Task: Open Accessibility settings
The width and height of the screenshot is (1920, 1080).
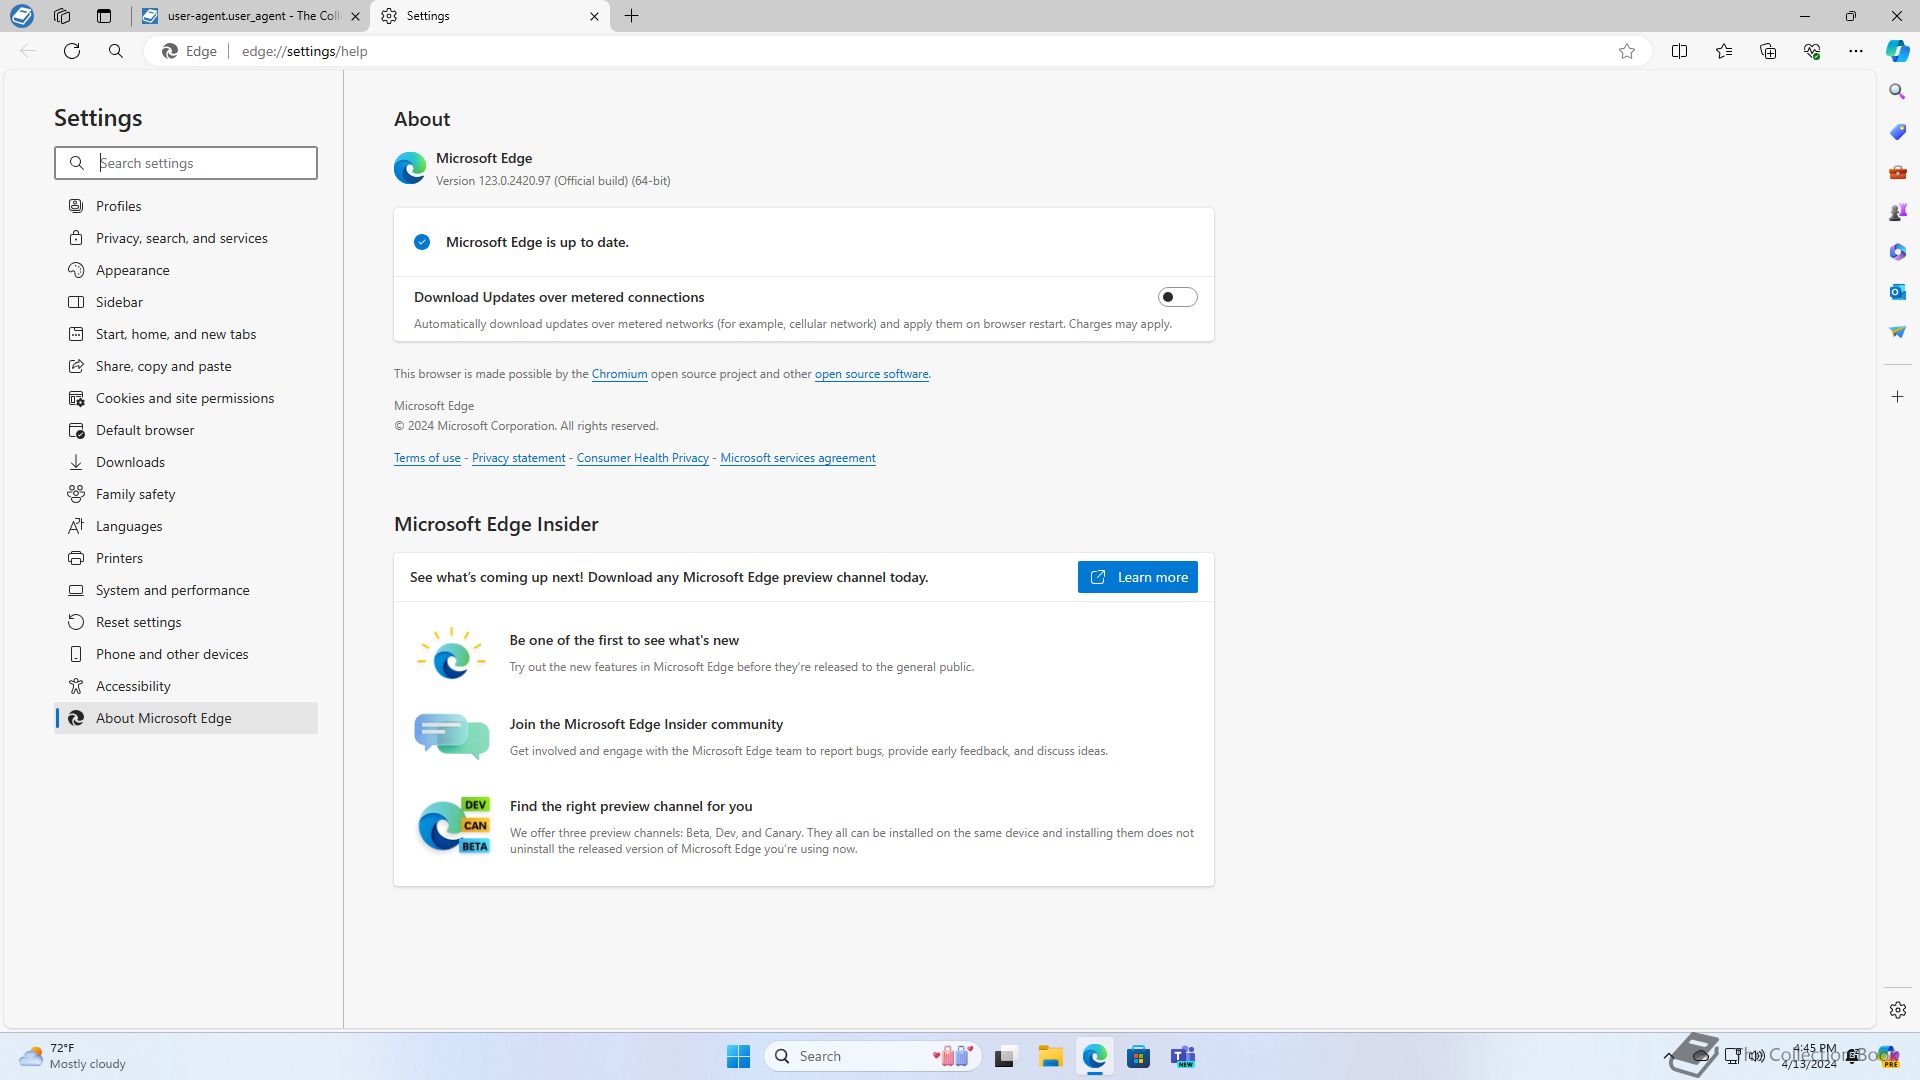Action: click(186, 686)
